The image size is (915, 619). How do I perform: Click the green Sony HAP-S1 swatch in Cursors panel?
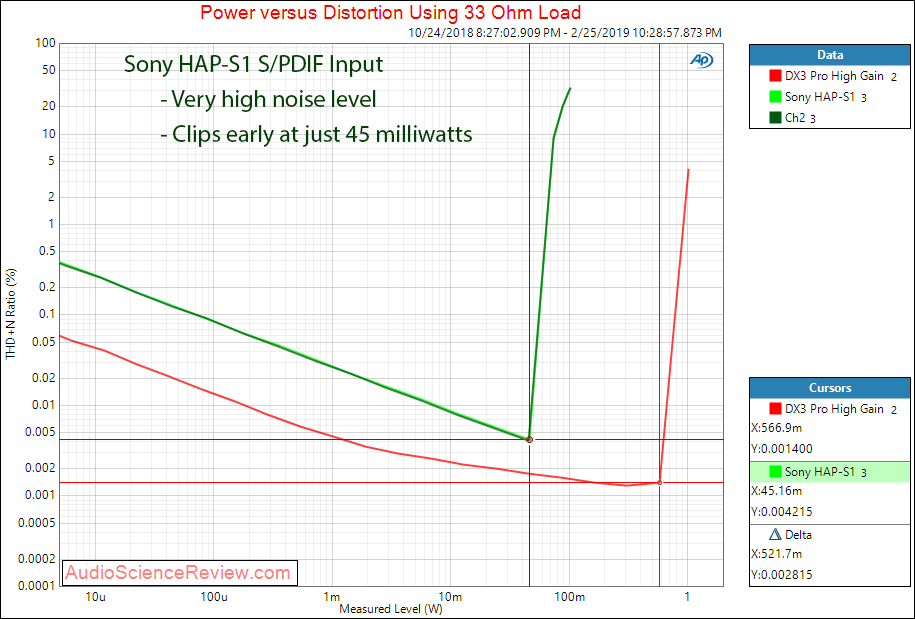(x=775, y=471)
